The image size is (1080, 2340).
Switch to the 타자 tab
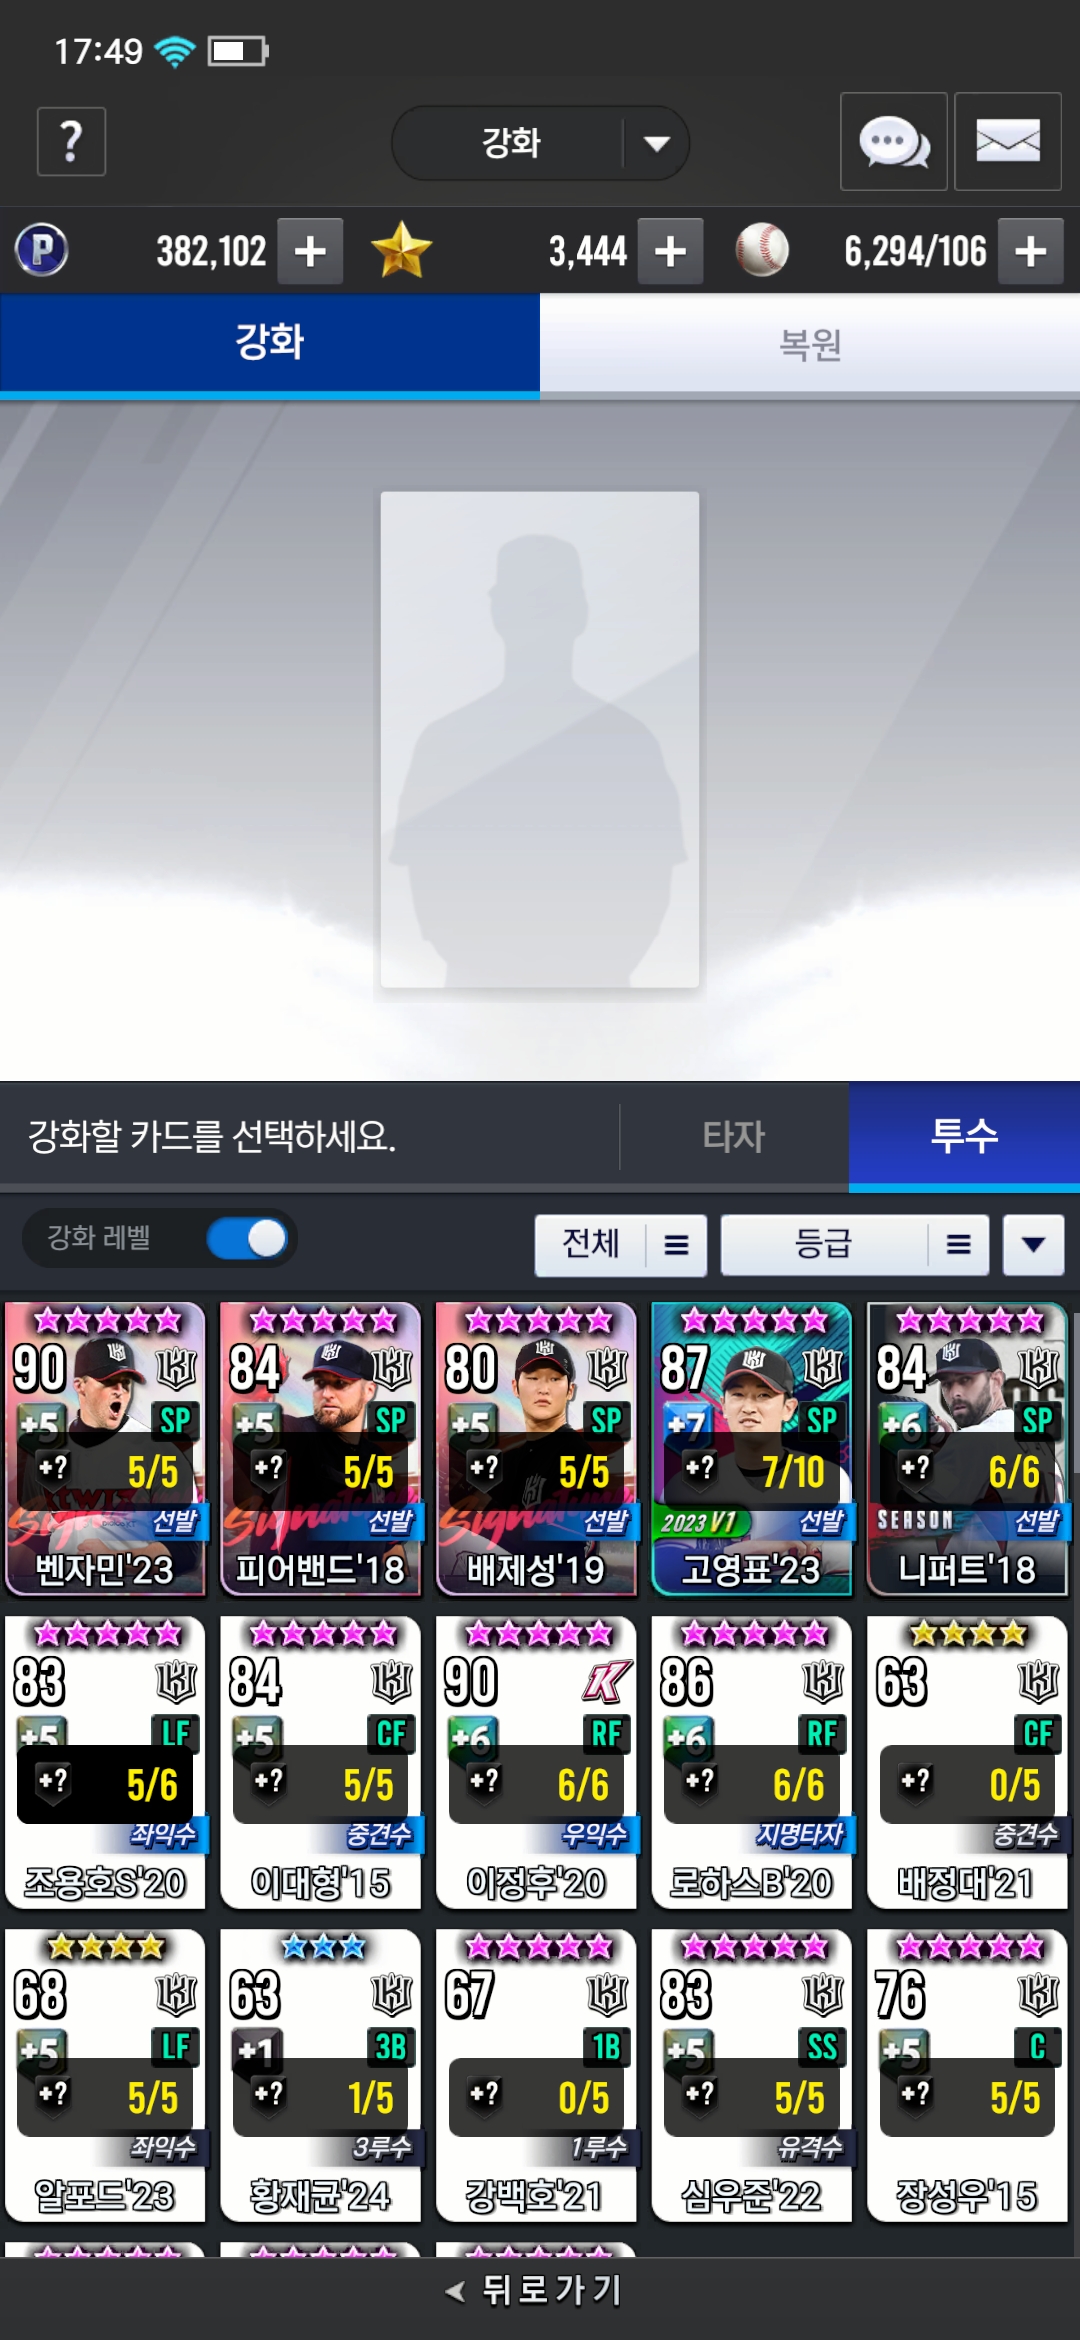[x=734, y=1136]
